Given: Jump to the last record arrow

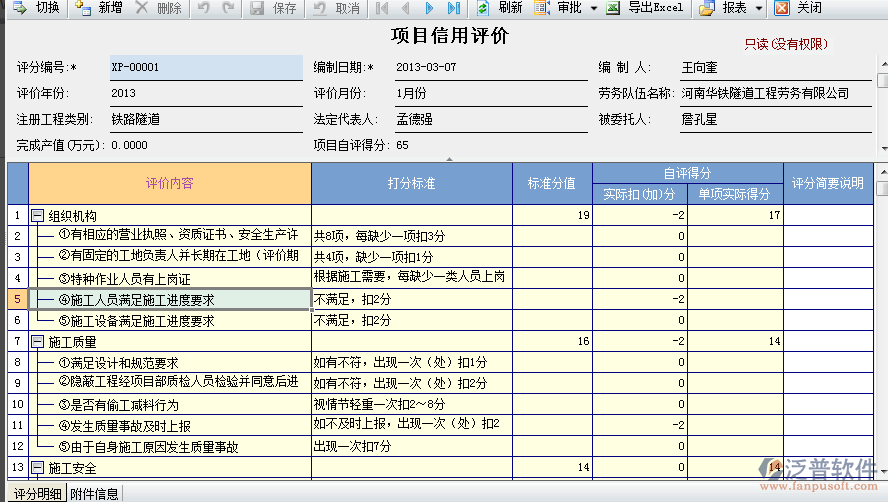Looking at the screenshot, I should click(454, 8).
